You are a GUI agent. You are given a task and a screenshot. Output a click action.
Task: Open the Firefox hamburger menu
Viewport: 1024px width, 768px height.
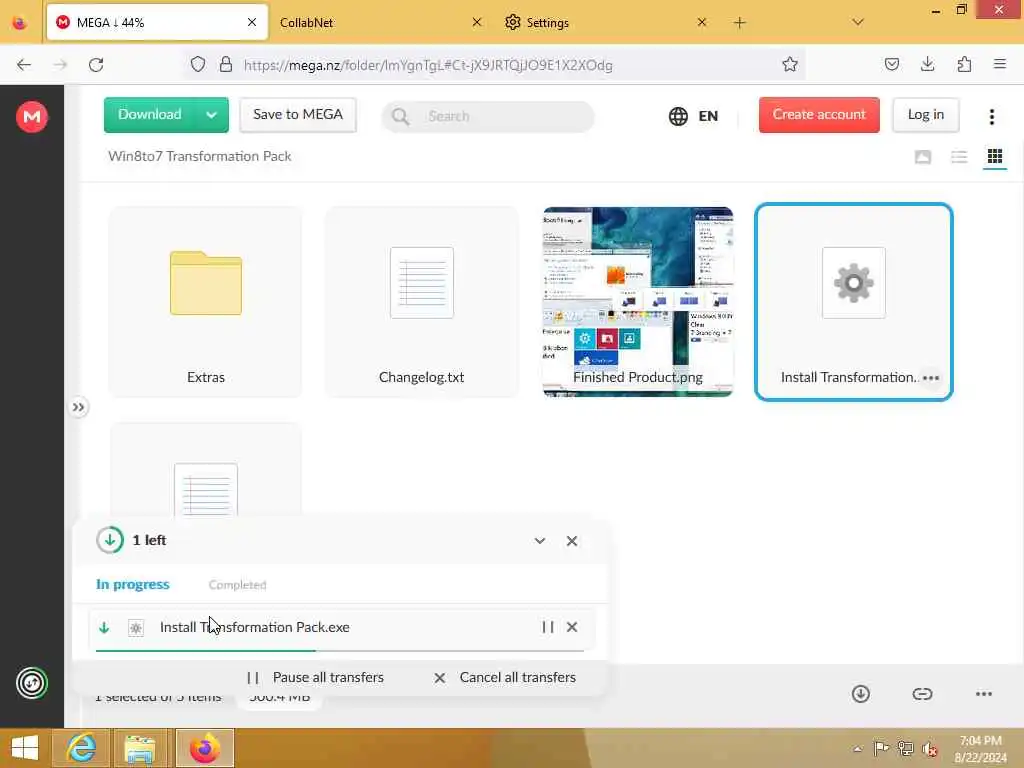[x=999, y=65]
